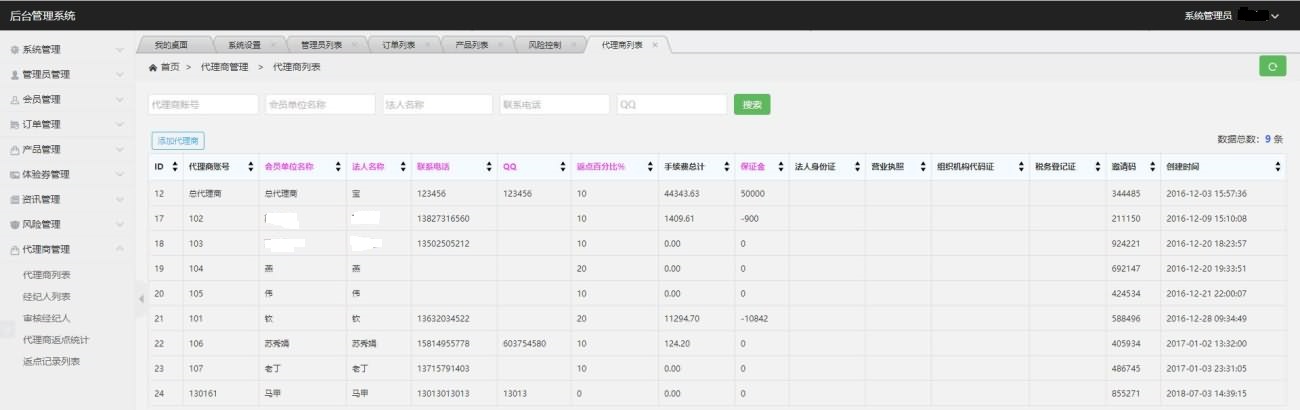Expand 管理员管理 using its chevron
The image size is (1300, 410).
click(x=119, y=74)
